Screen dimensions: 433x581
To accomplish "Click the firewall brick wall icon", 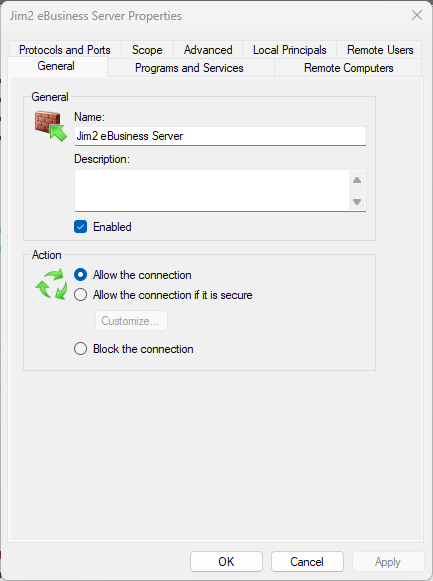I will [x=51, y=126].
